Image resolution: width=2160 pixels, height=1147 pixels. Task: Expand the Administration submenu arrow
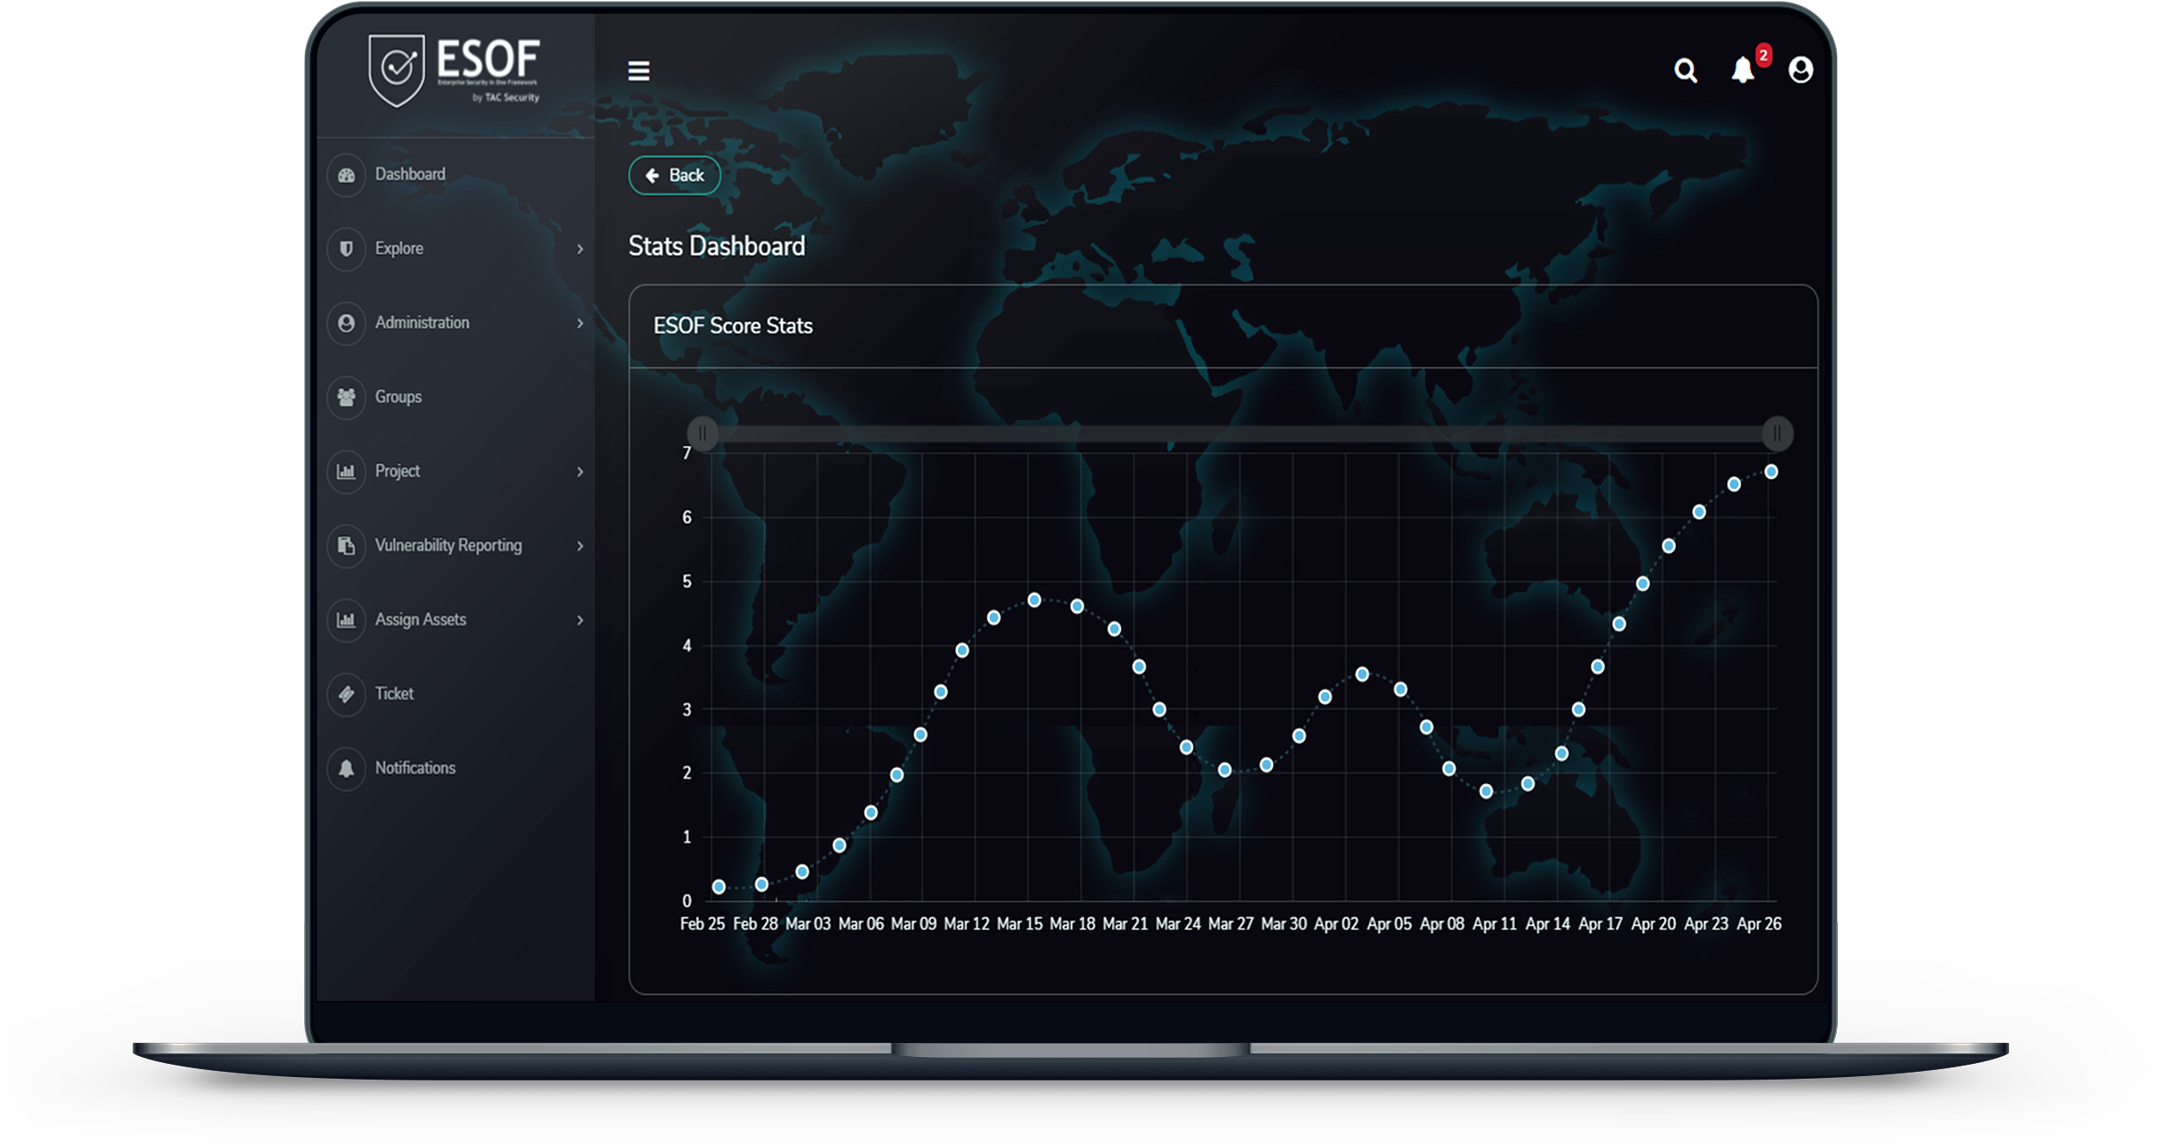click(580, 323)
